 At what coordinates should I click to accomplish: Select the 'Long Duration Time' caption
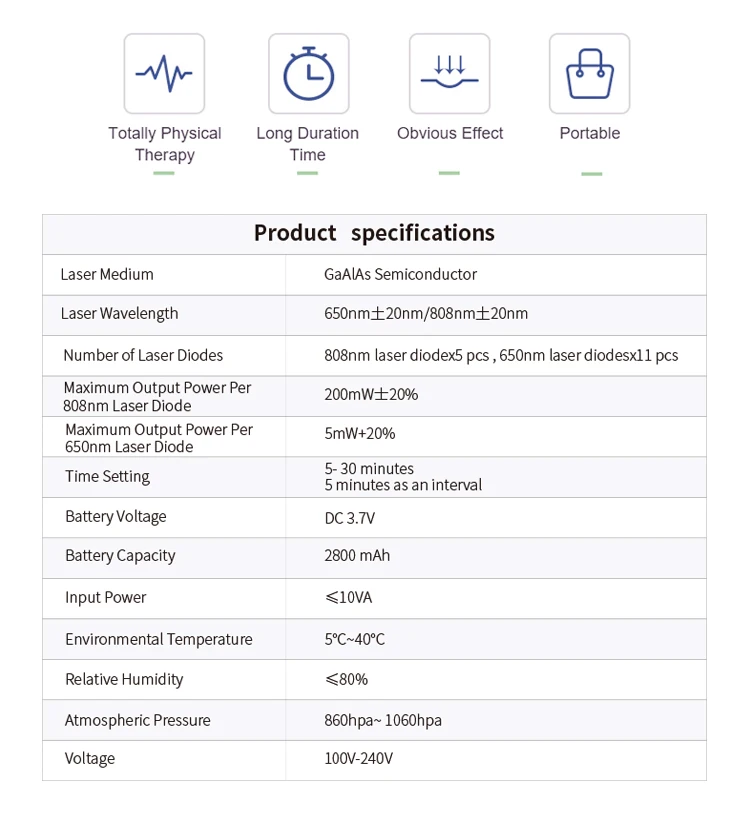(x=307, y=144)
